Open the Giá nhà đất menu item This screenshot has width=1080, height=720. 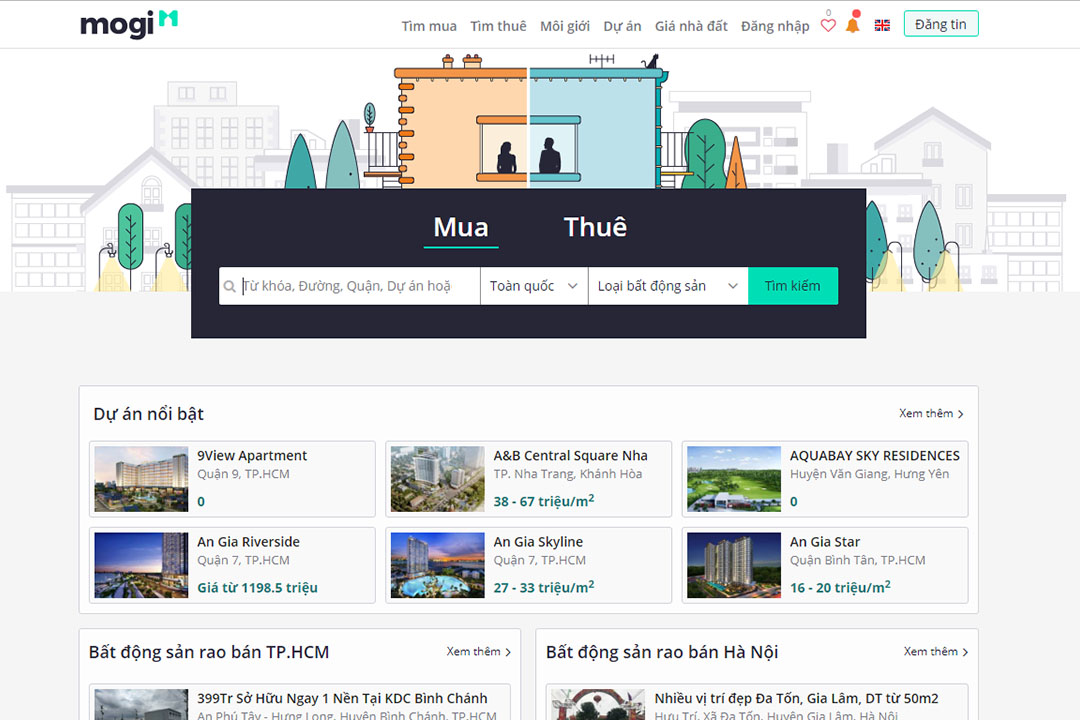click(x=691, y=26)
